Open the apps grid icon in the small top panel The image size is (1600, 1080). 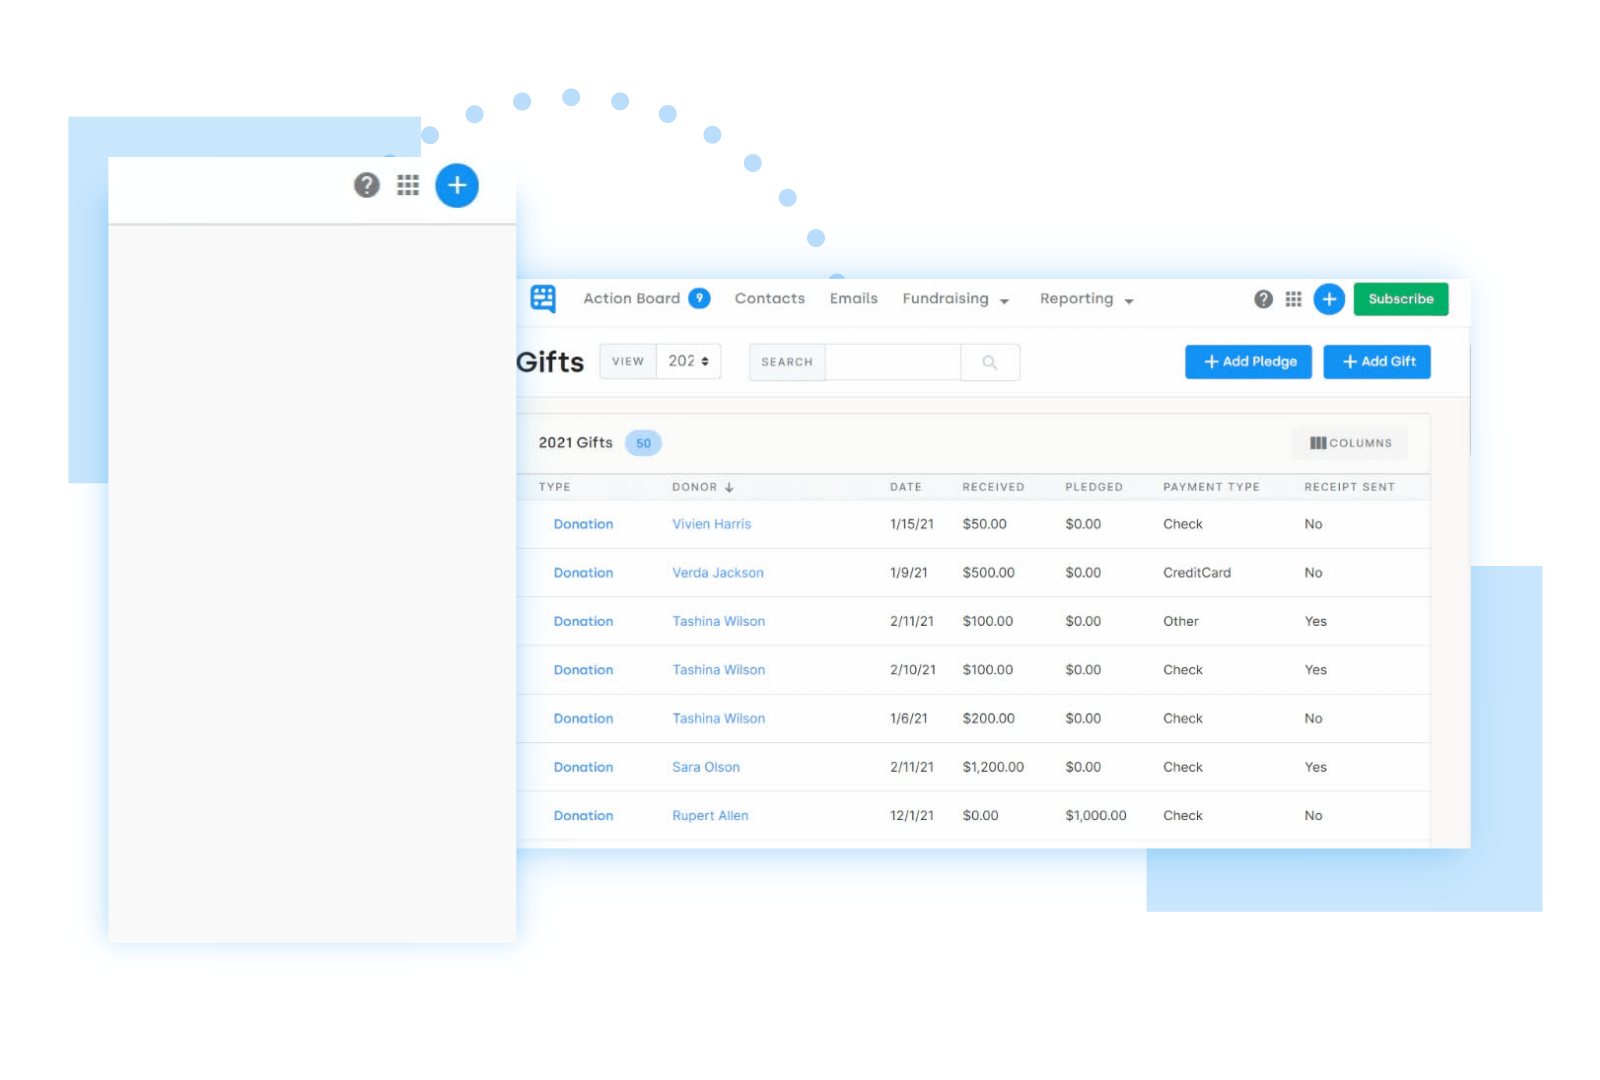(407, 185)
